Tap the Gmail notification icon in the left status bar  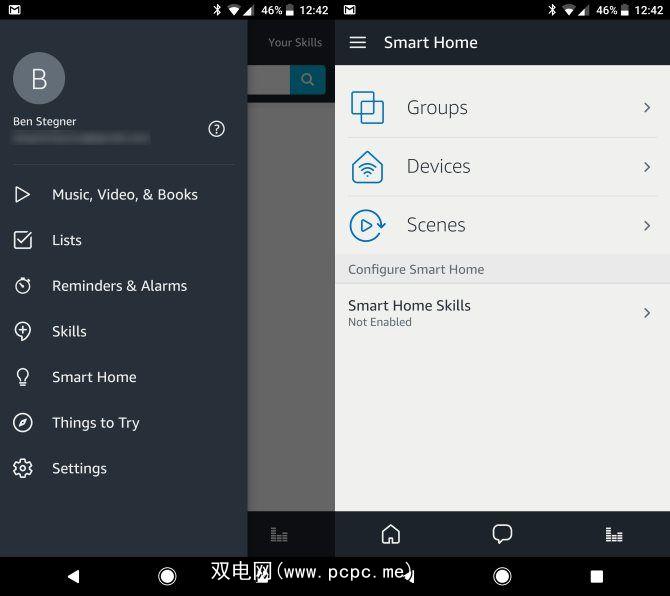click(15, 10)
